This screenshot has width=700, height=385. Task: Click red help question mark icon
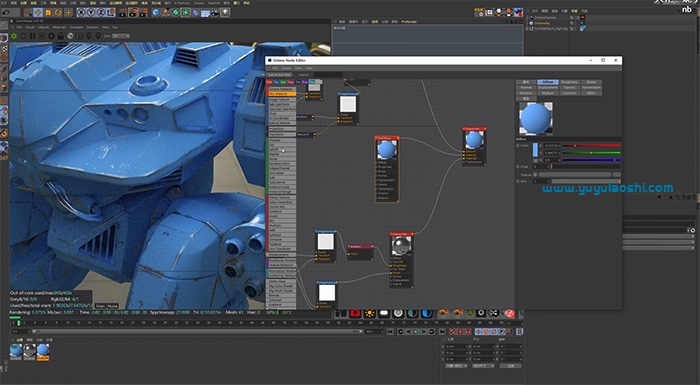click(x=510, y=314)
